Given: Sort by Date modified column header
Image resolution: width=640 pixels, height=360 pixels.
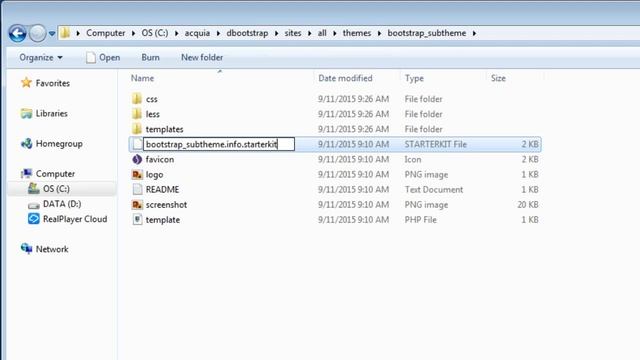Looking at the screenshot, I should tap(345, 78).
